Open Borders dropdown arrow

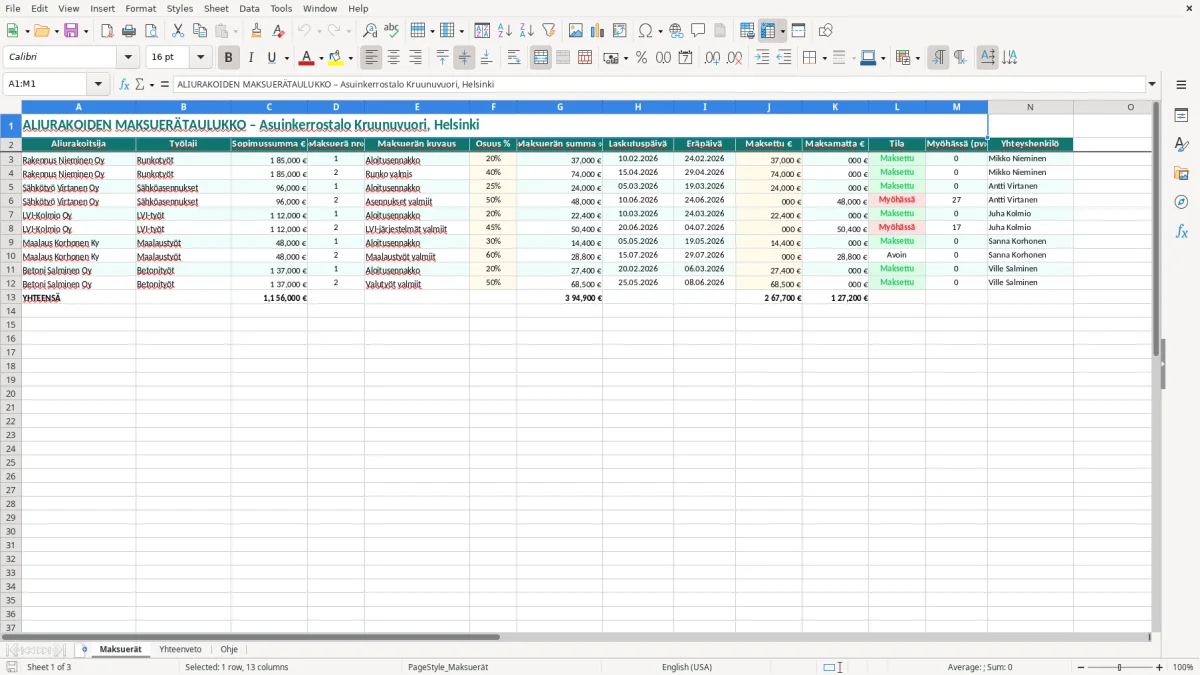pos(824,58)
